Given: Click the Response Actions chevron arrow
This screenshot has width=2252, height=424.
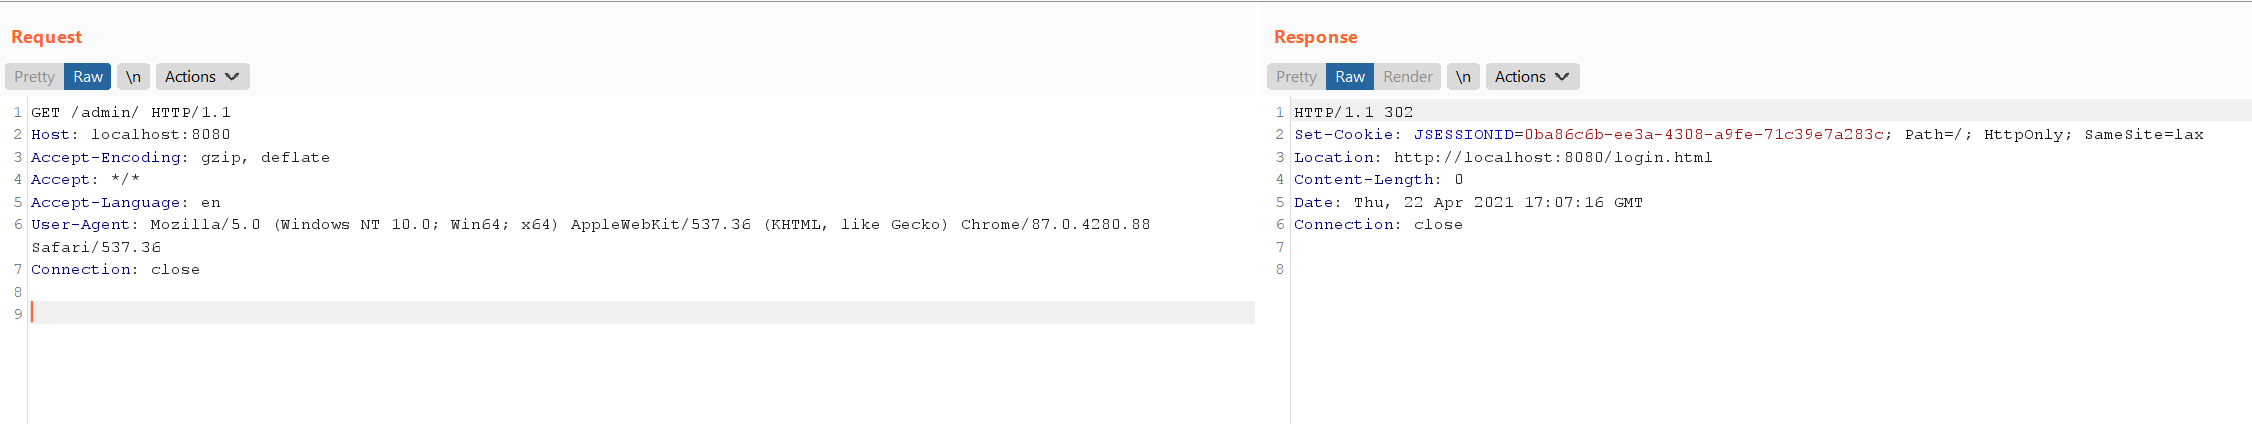Looking at the screenshot, I should pyautogui.click(x=1562, y=77).
